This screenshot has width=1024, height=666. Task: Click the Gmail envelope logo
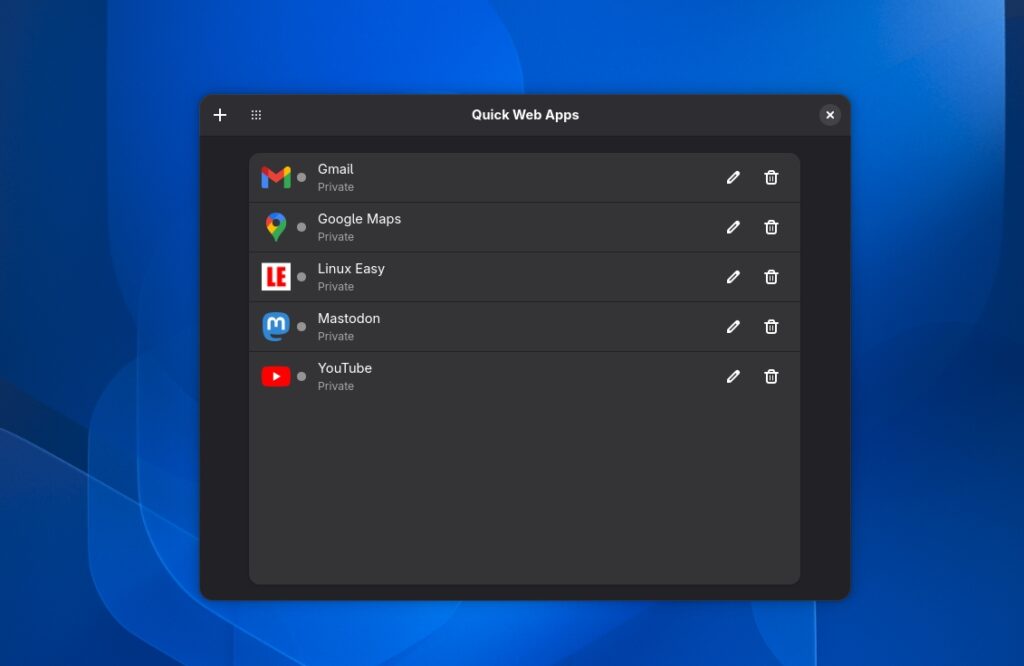click(276, 178)
